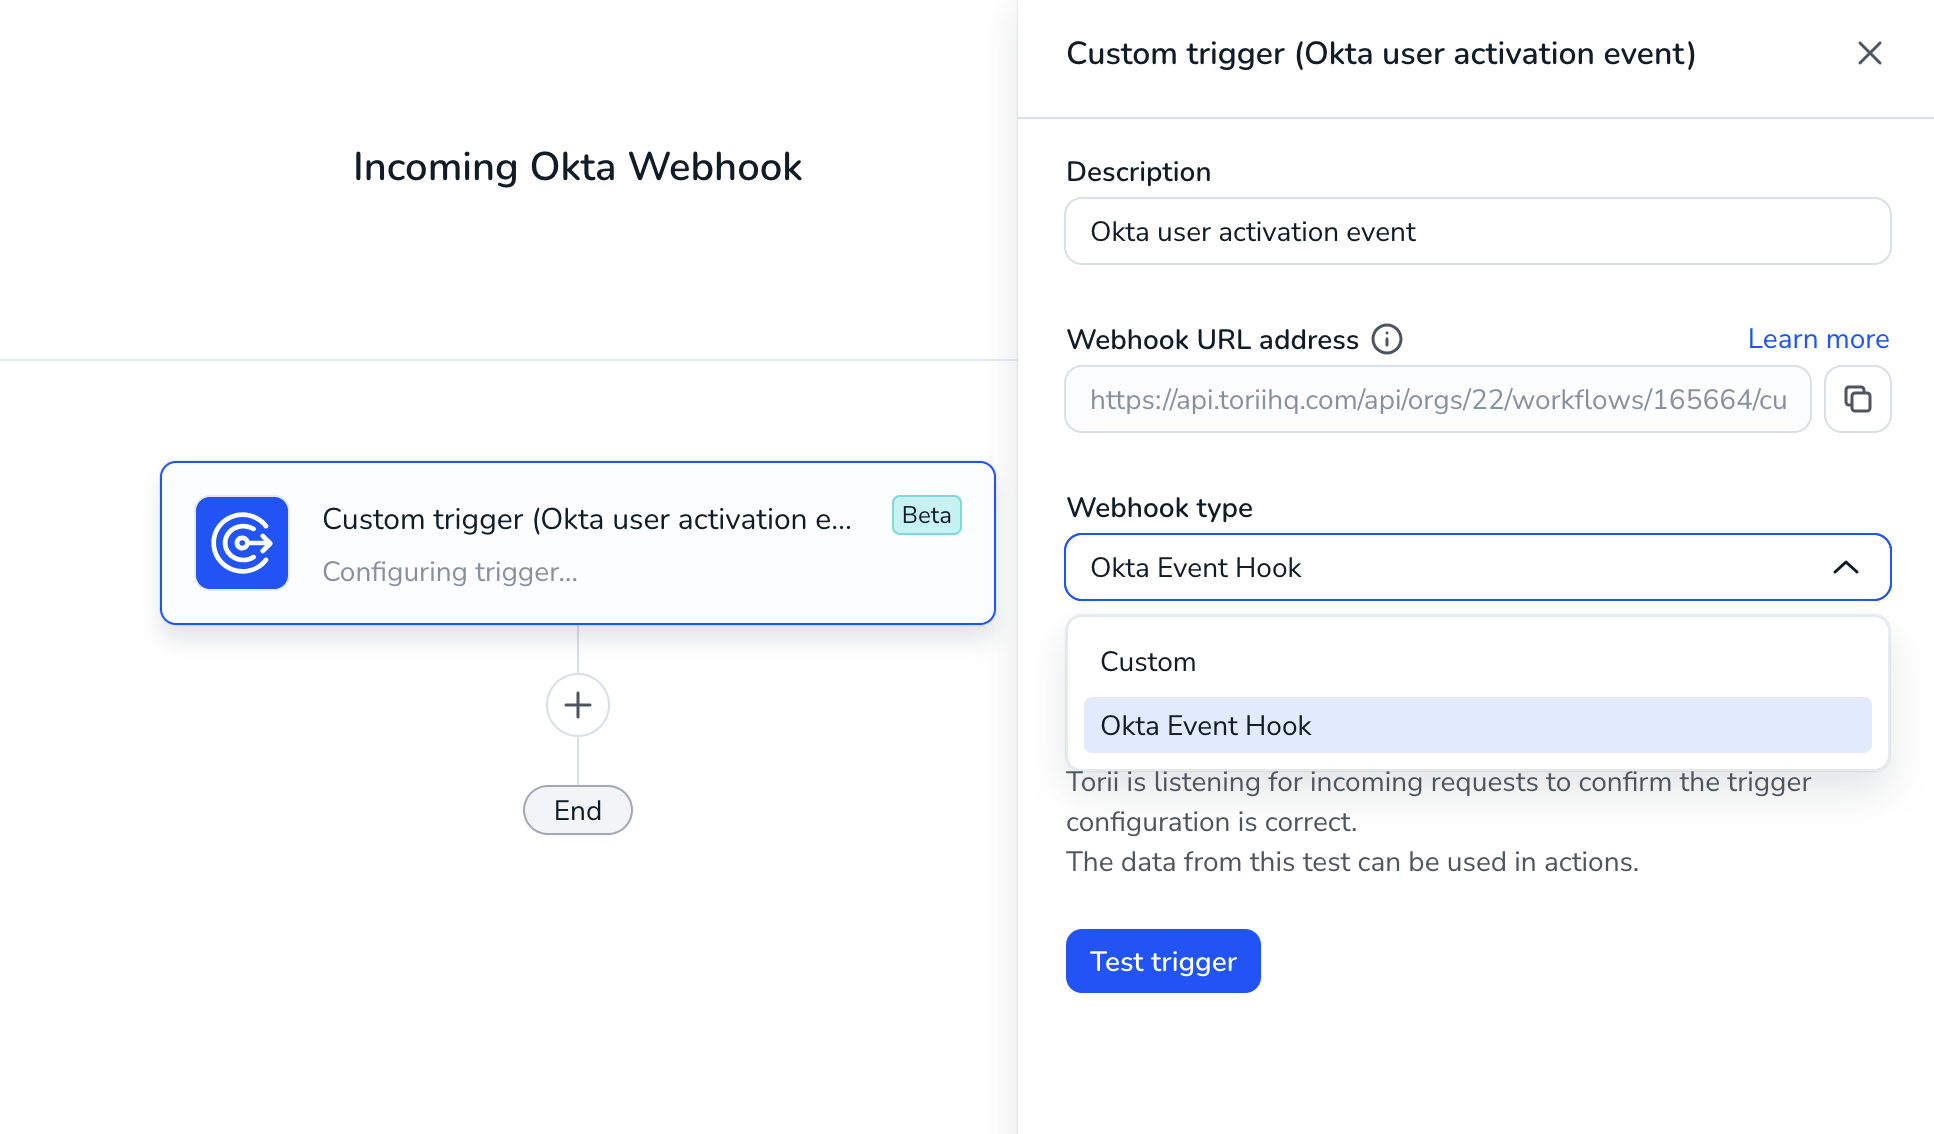Click the Webhook type label
1934x1134 pixels.
[1159, 507]
